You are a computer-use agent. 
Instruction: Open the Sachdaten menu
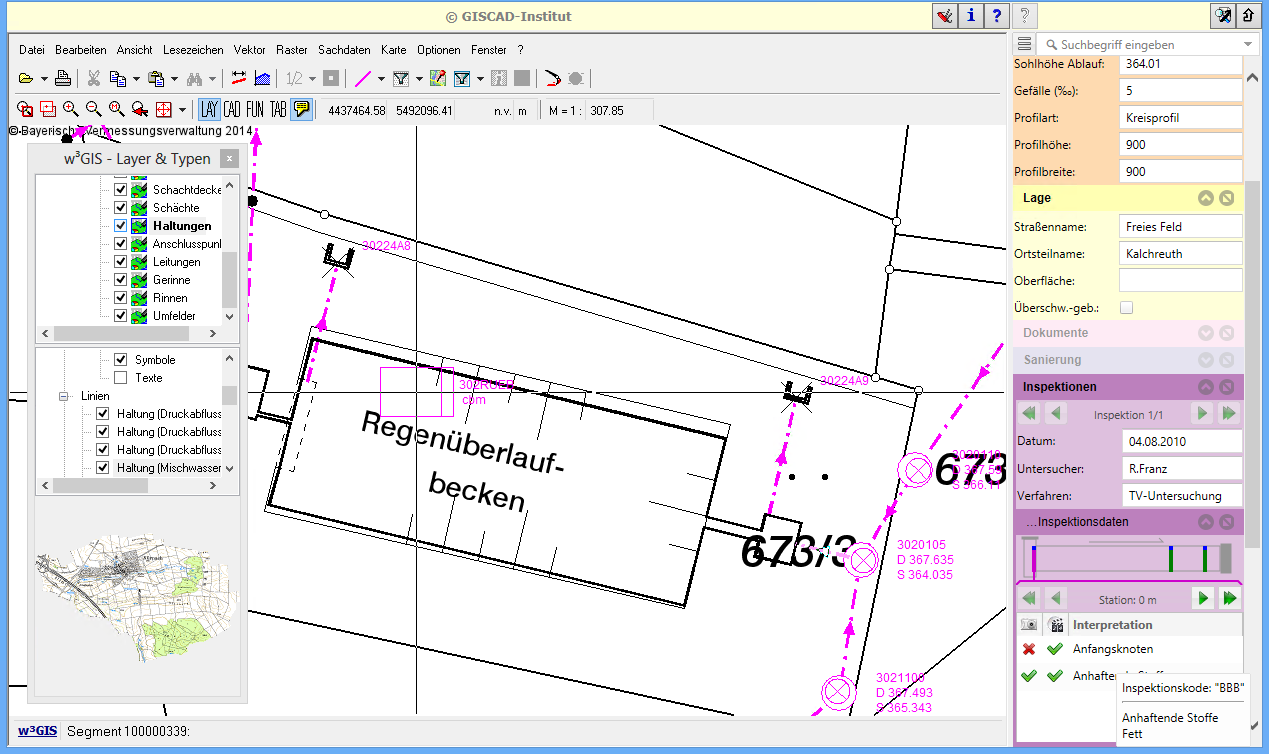(x=344, y=50)
